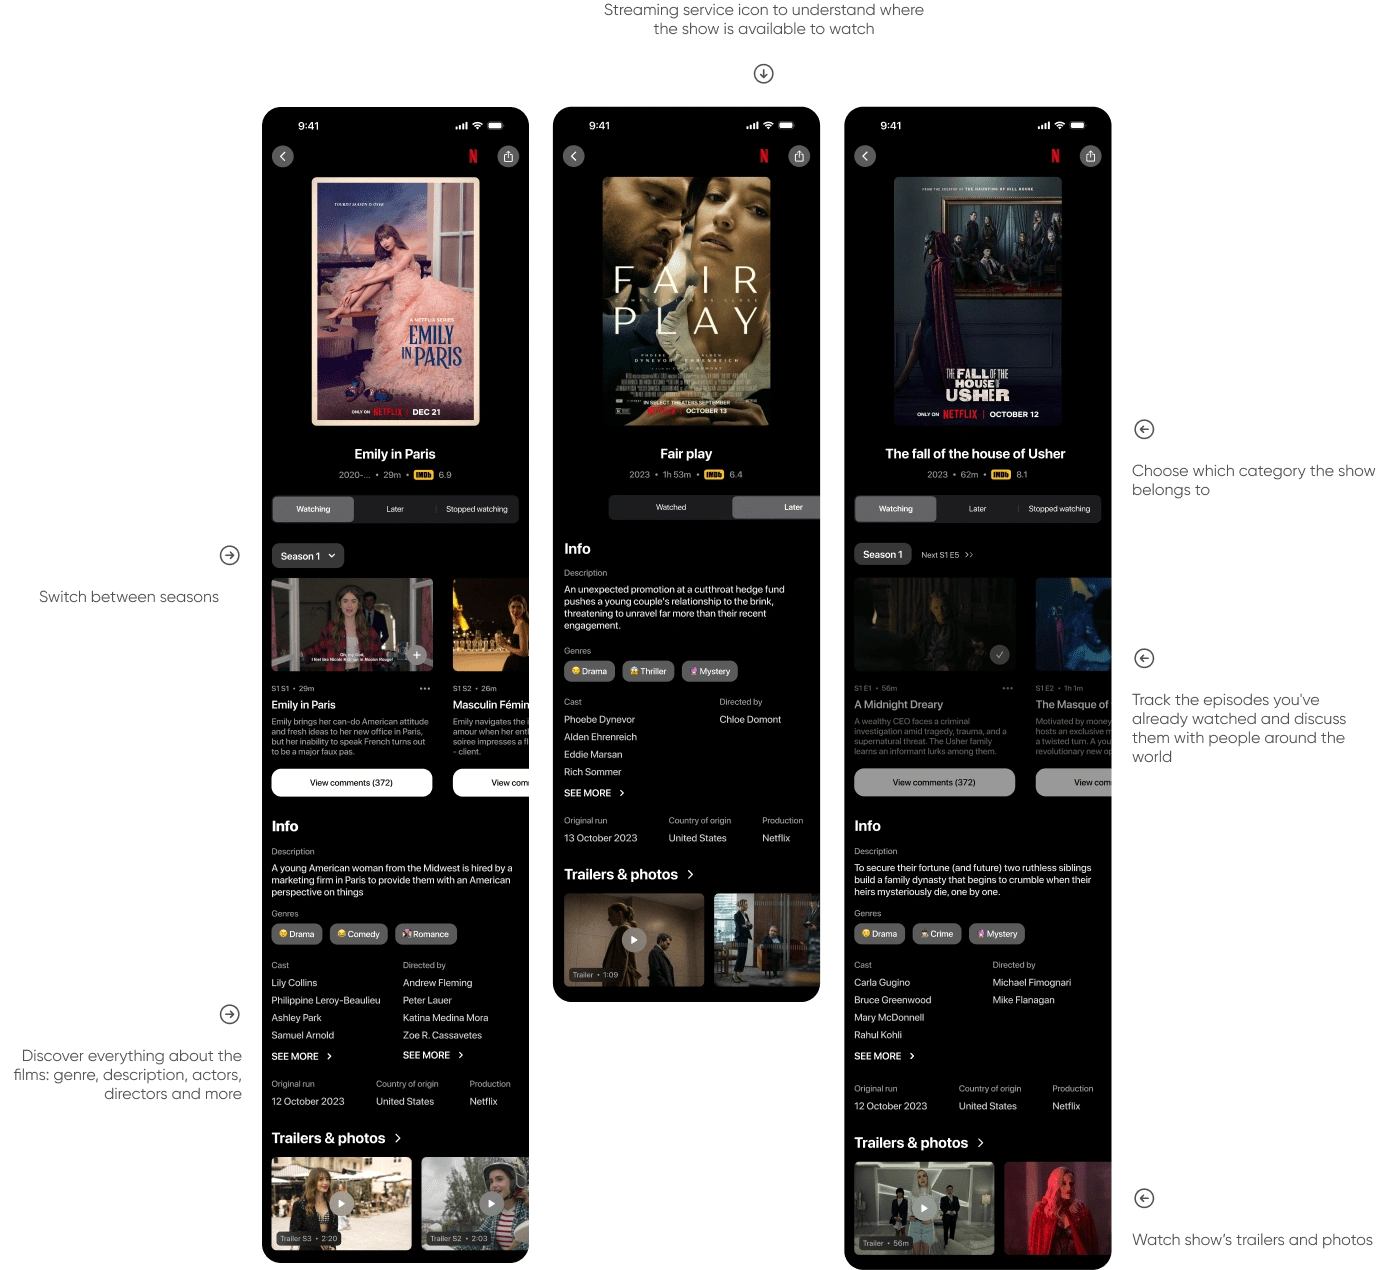Open Trailers & photos on Fair play

[629, 874]
